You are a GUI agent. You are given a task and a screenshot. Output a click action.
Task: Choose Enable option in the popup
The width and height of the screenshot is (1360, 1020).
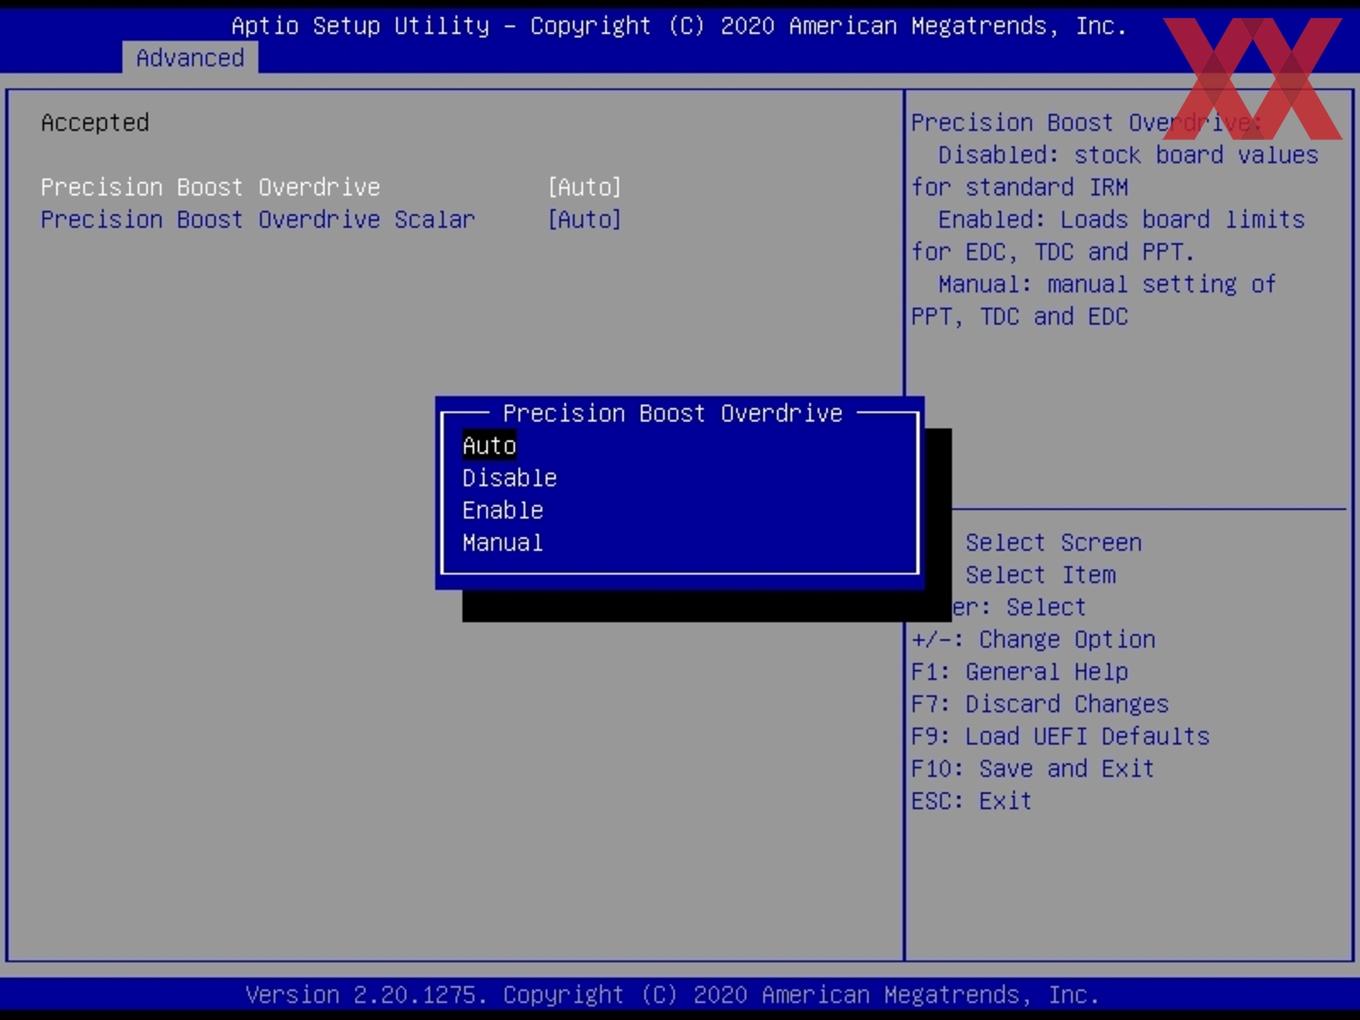point(502,510)
